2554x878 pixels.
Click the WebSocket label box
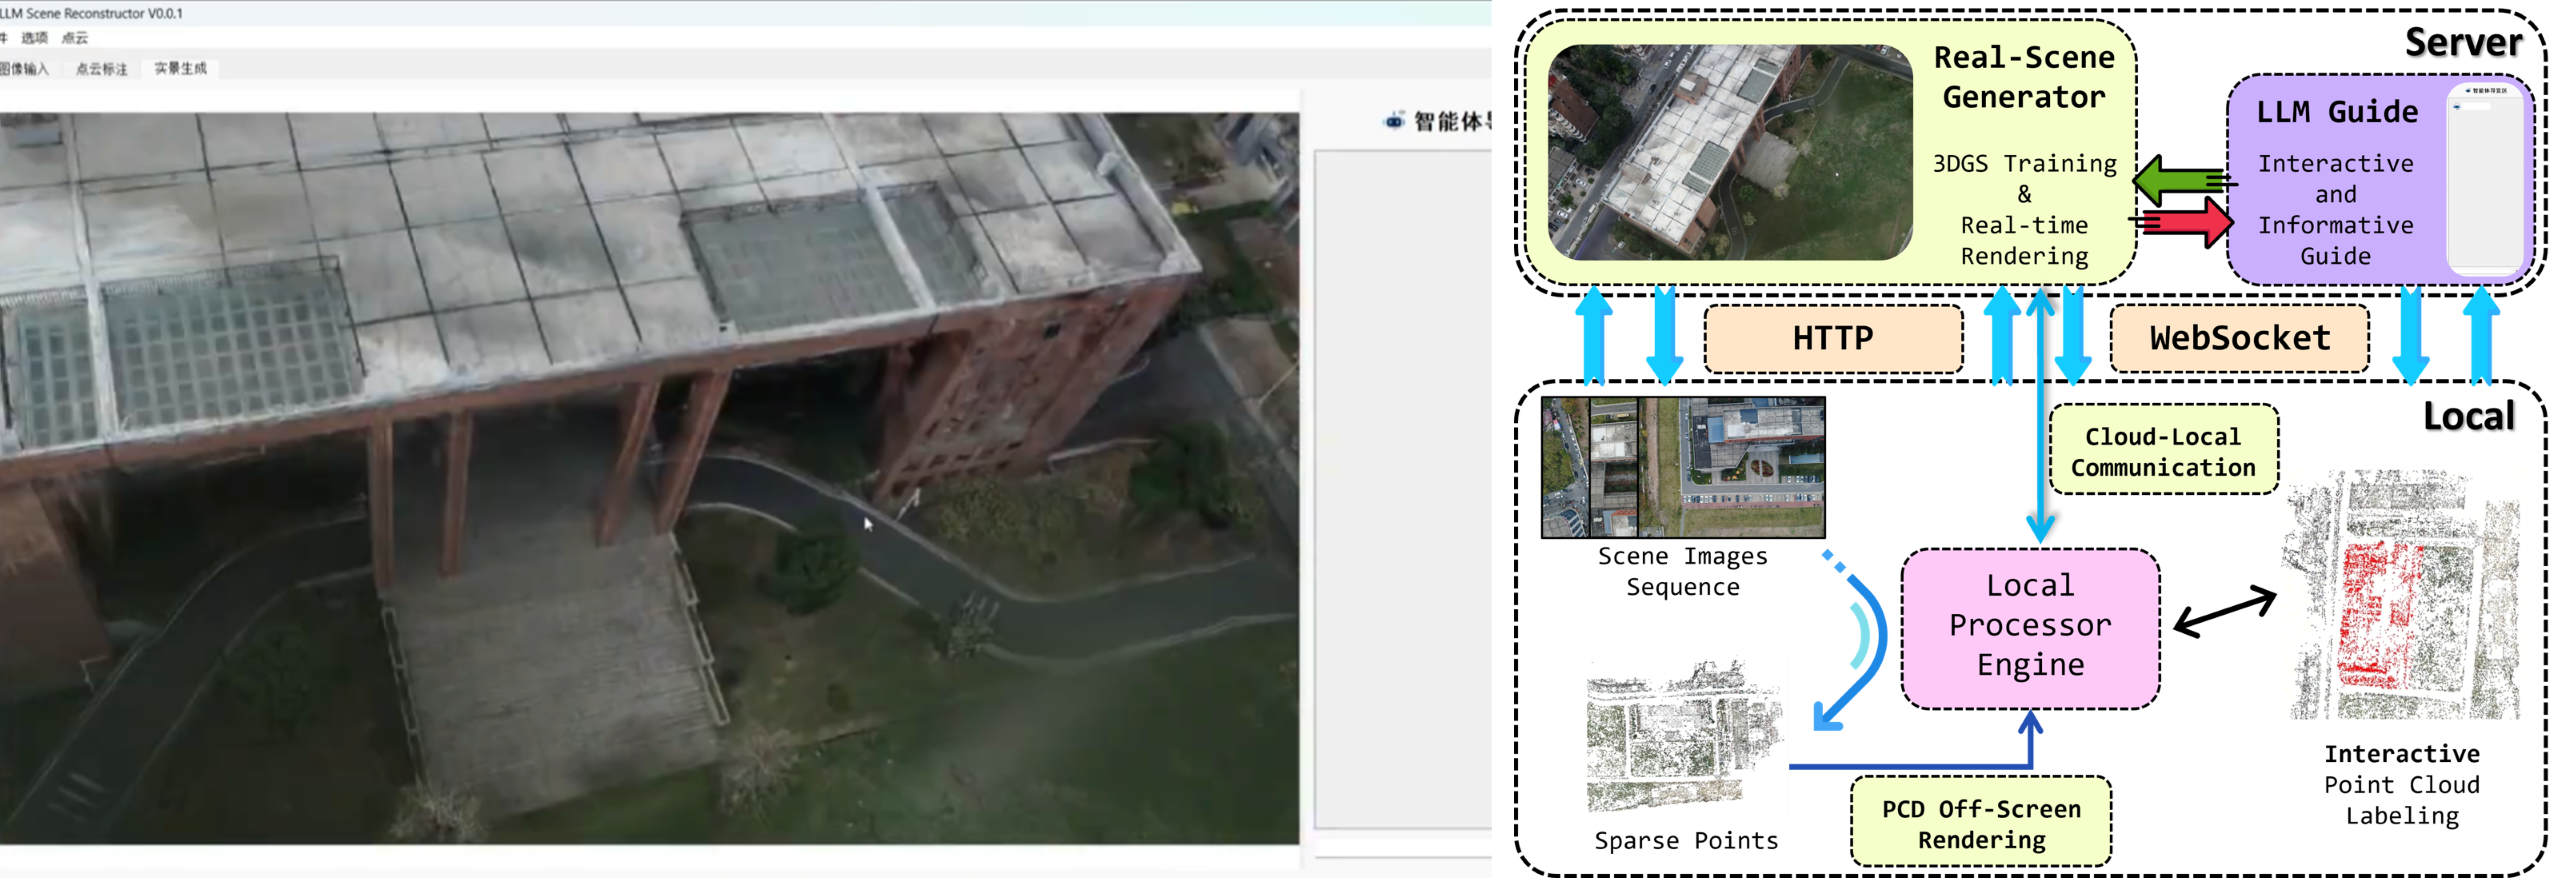[2238, 338]
